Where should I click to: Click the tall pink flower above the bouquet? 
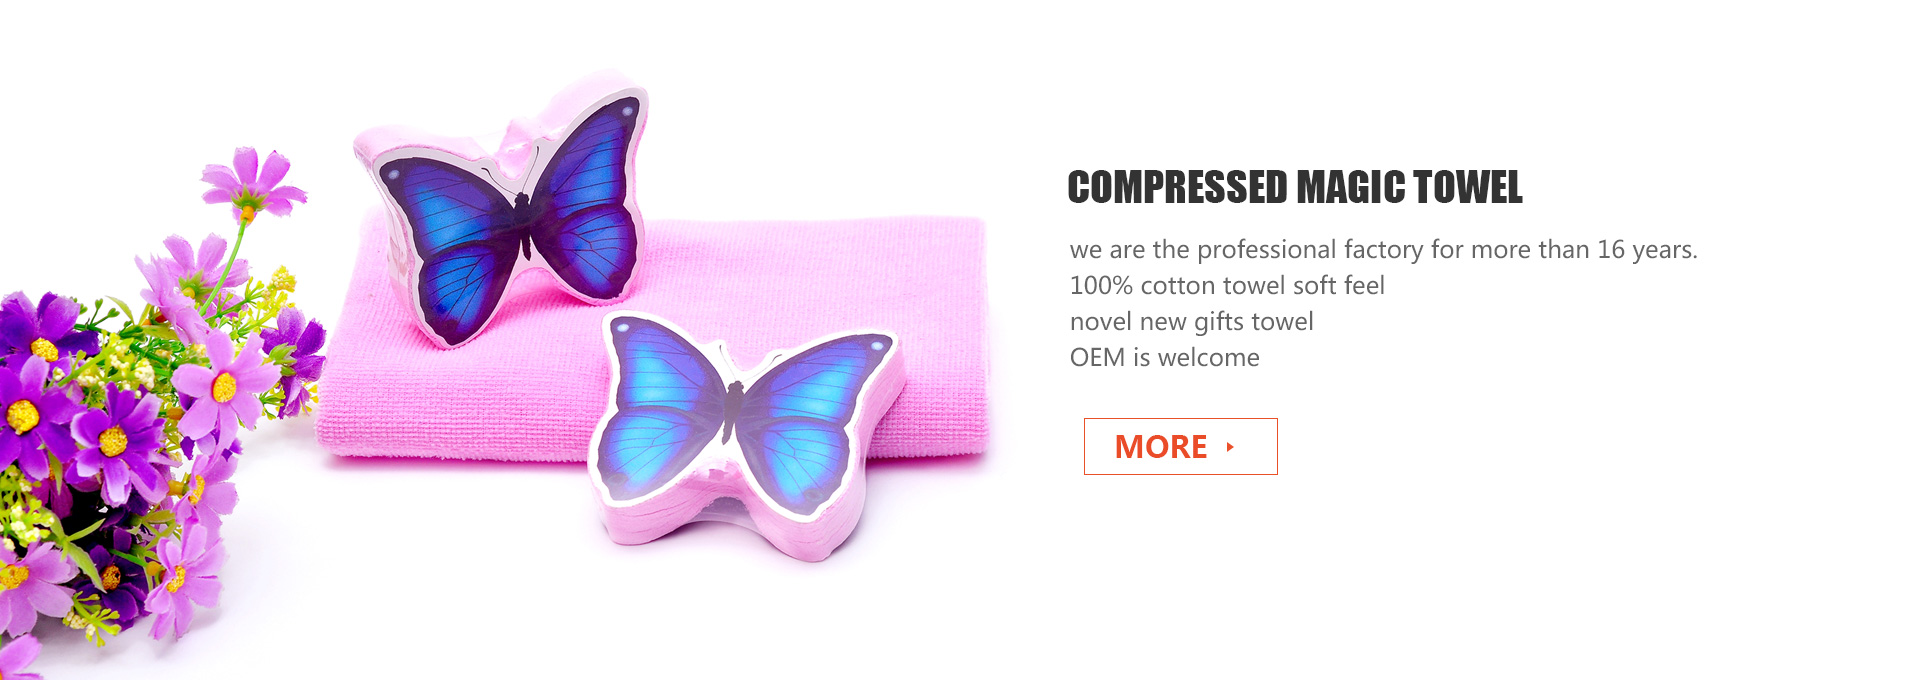(x=252, y=183)
